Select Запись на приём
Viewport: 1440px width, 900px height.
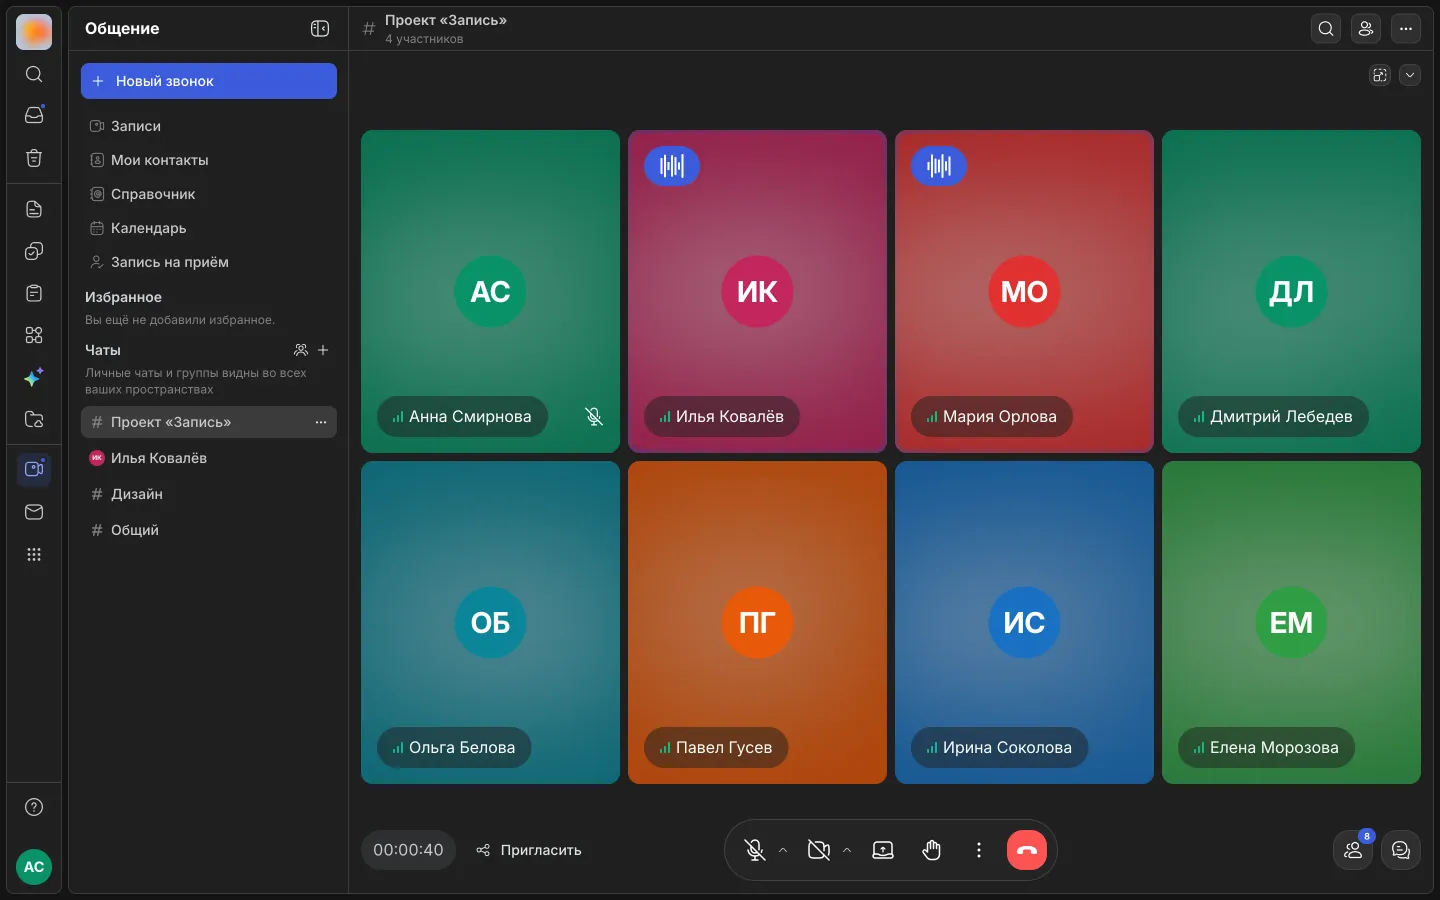(208, 262)
